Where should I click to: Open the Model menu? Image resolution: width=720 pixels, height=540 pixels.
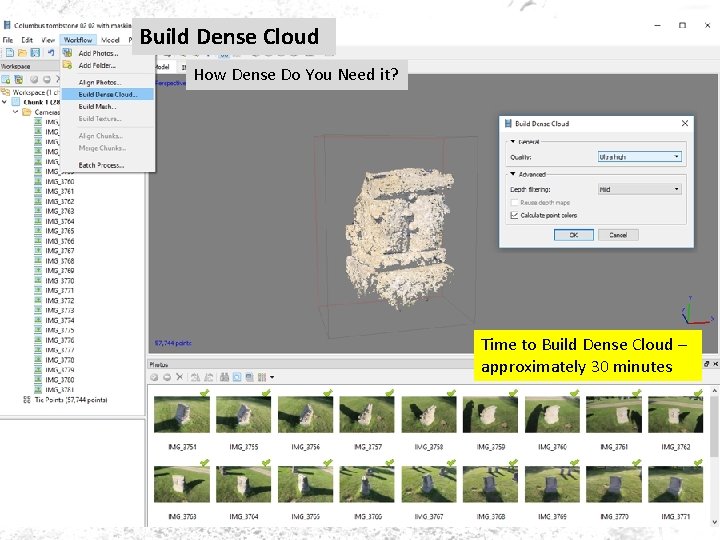pyautogui.click(x=110, y=40)
